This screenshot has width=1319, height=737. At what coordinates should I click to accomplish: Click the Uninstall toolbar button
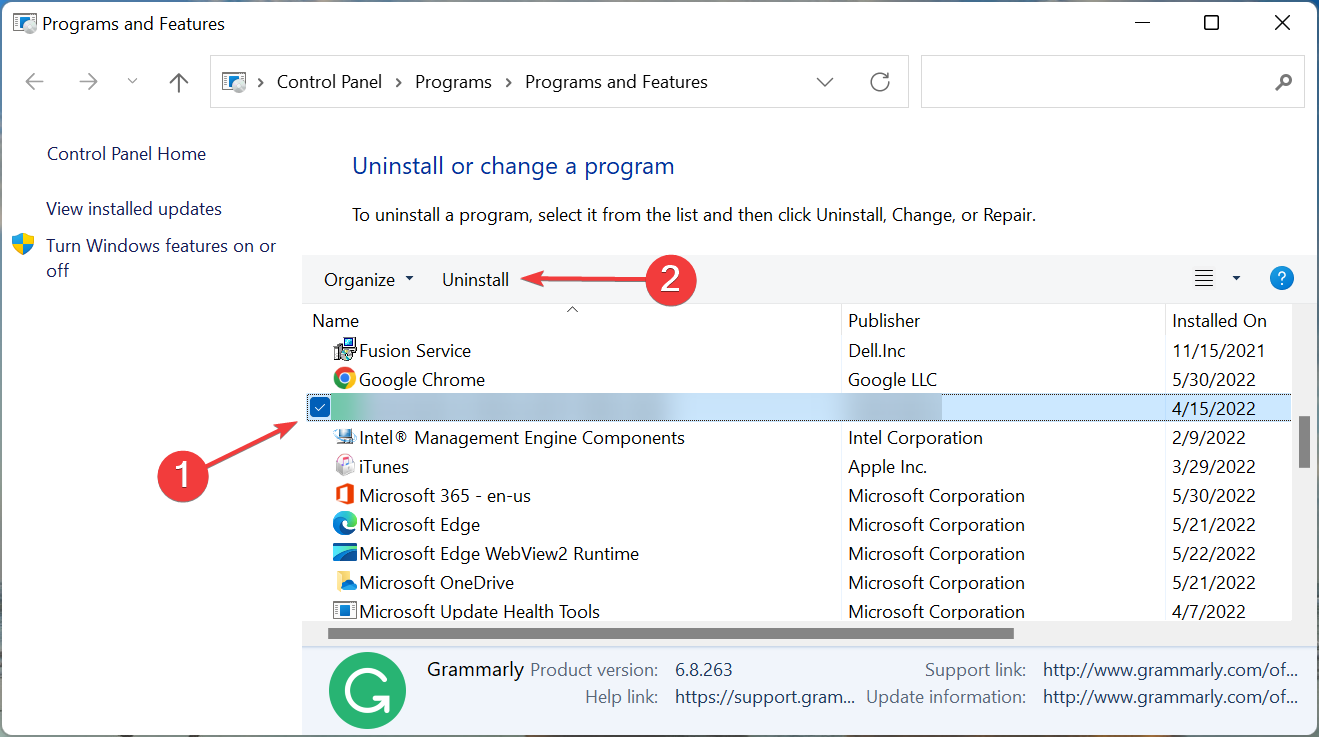click(x=476, y=280)
